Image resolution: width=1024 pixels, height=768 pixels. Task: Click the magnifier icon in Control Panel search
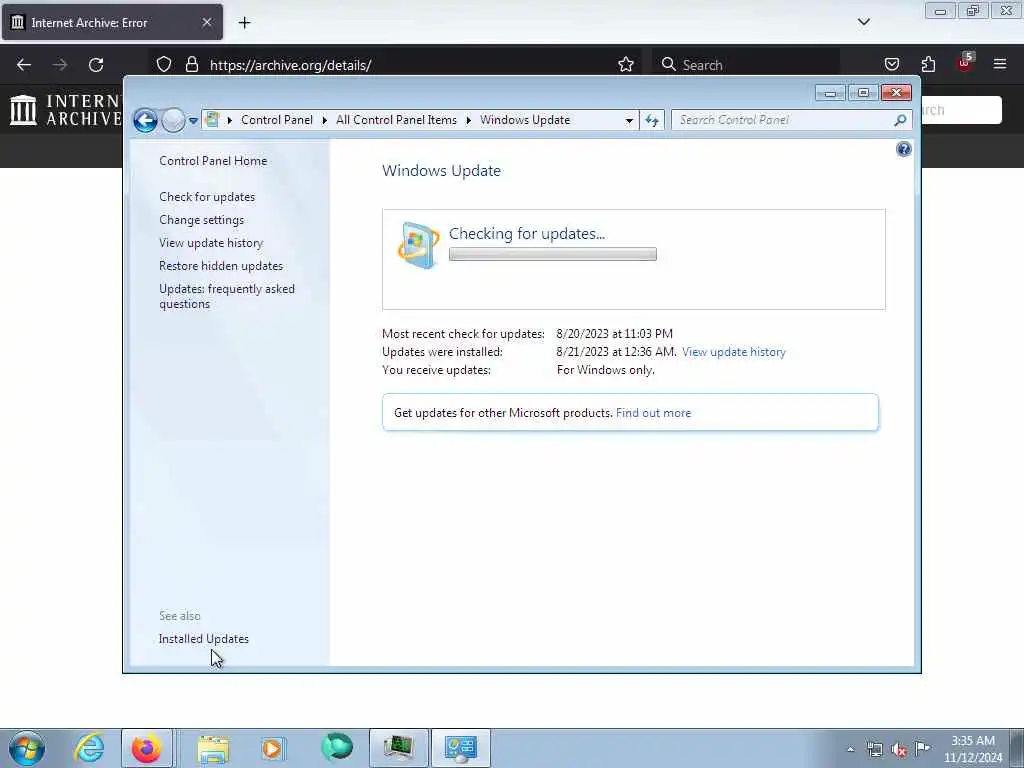tap(901, 120)
